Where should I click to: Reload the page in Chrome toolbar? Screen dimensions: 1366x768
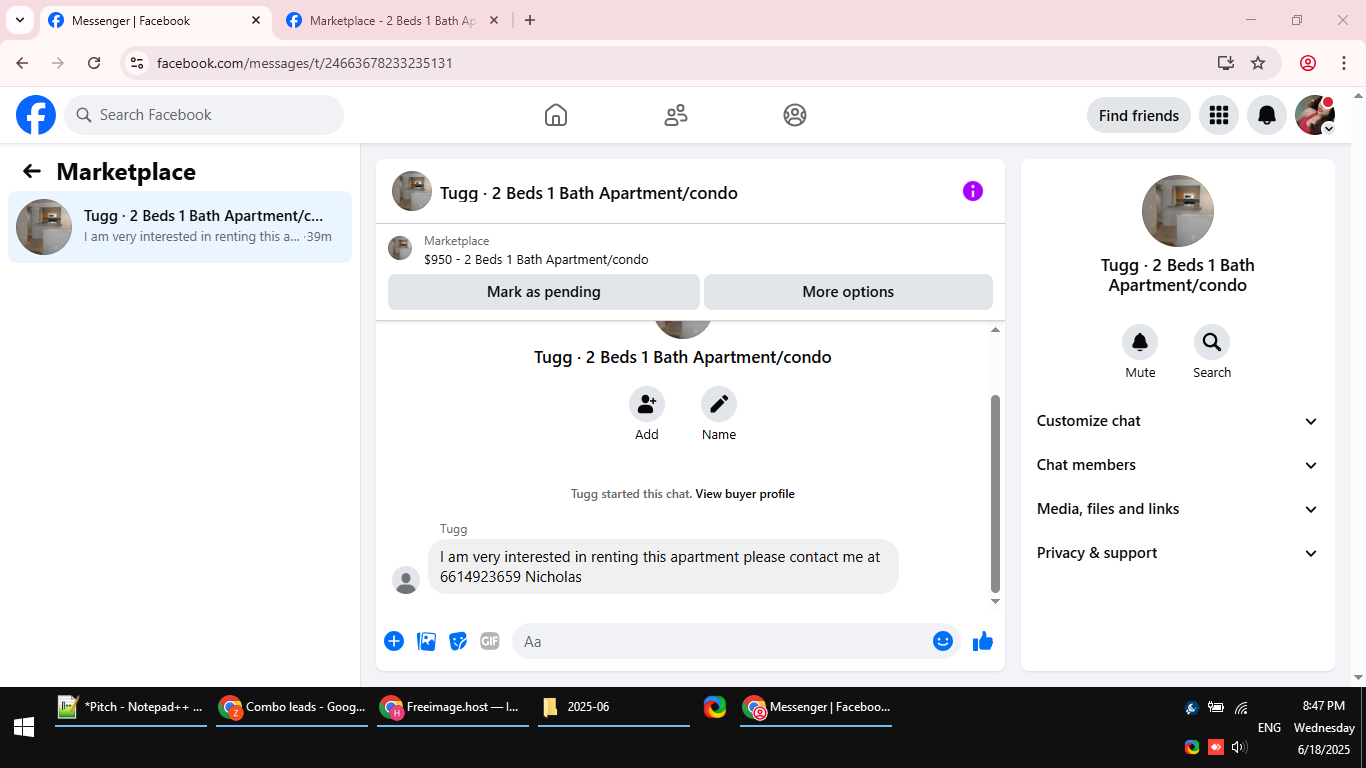(94, 63)
